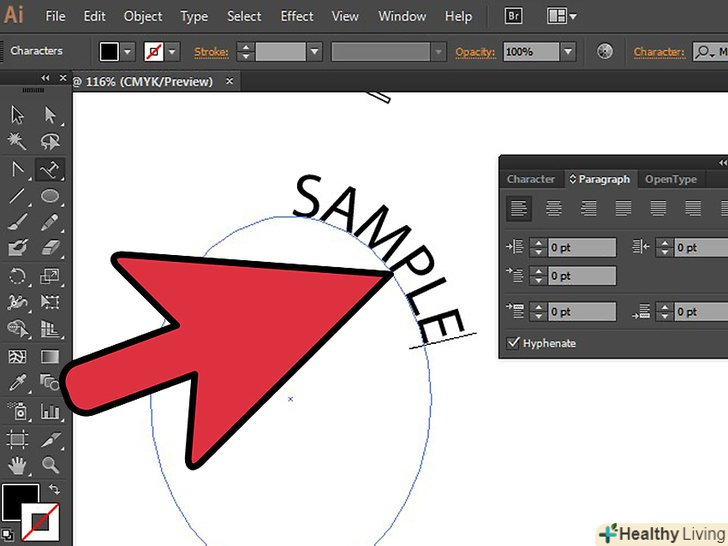Open Recolor Artwork from control bar
Viewport: 728px width, 546px height.
(x=604, y=51)
